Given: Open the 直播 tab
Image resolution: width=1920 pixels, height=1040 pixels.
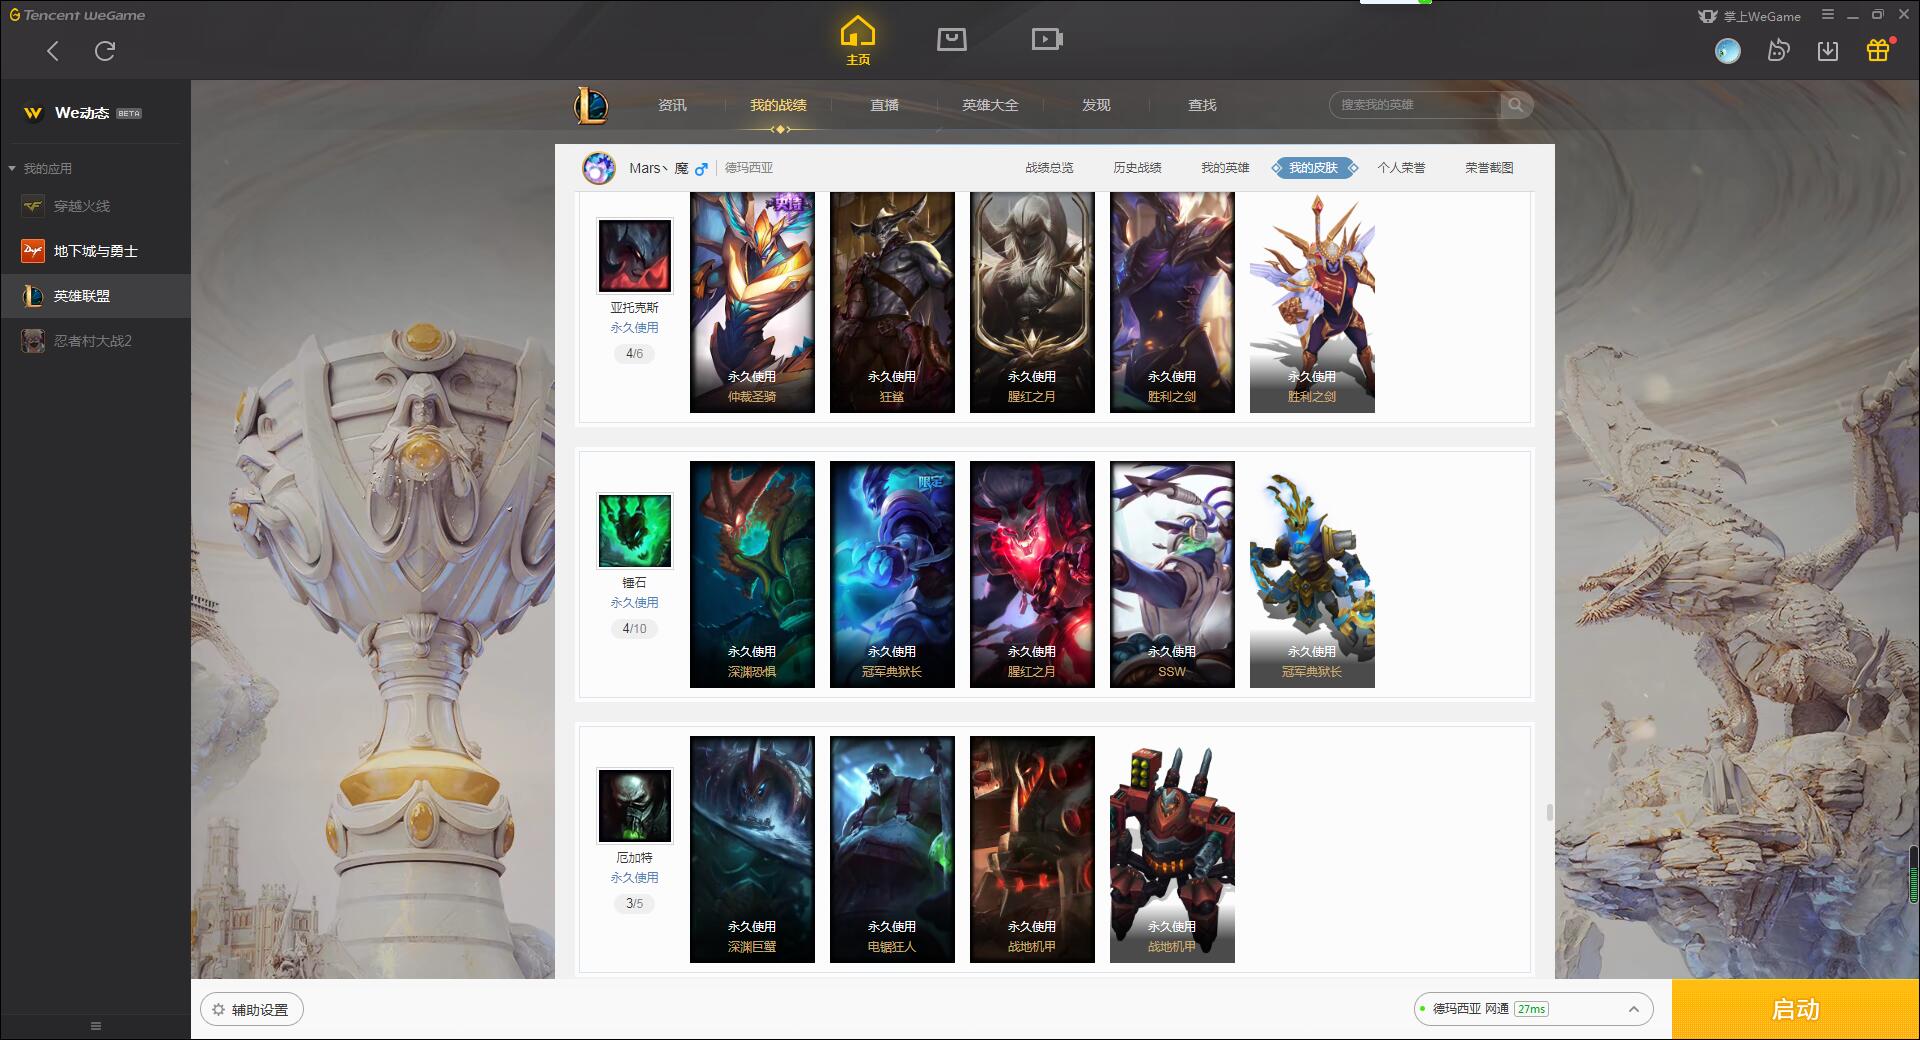Looking at the screenshot, I should click(x=884, y=105).
